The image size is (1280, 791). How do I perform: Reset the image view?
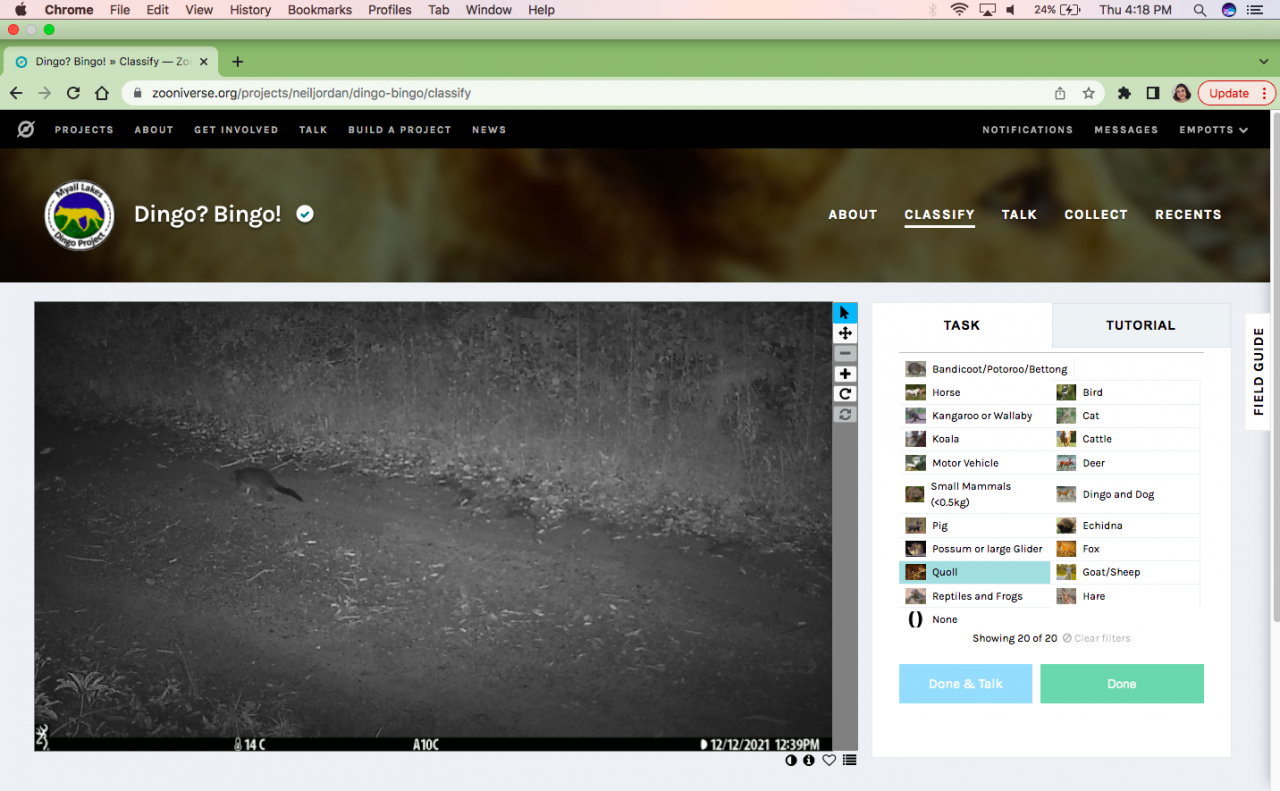pos(845,414)
